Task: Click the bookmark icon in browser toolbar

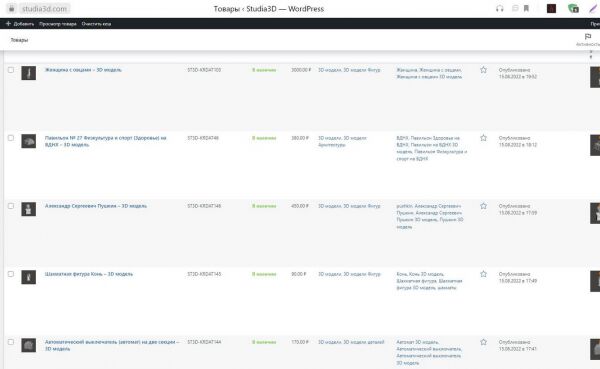Action: pyautogui.click(x=527, y=8)
